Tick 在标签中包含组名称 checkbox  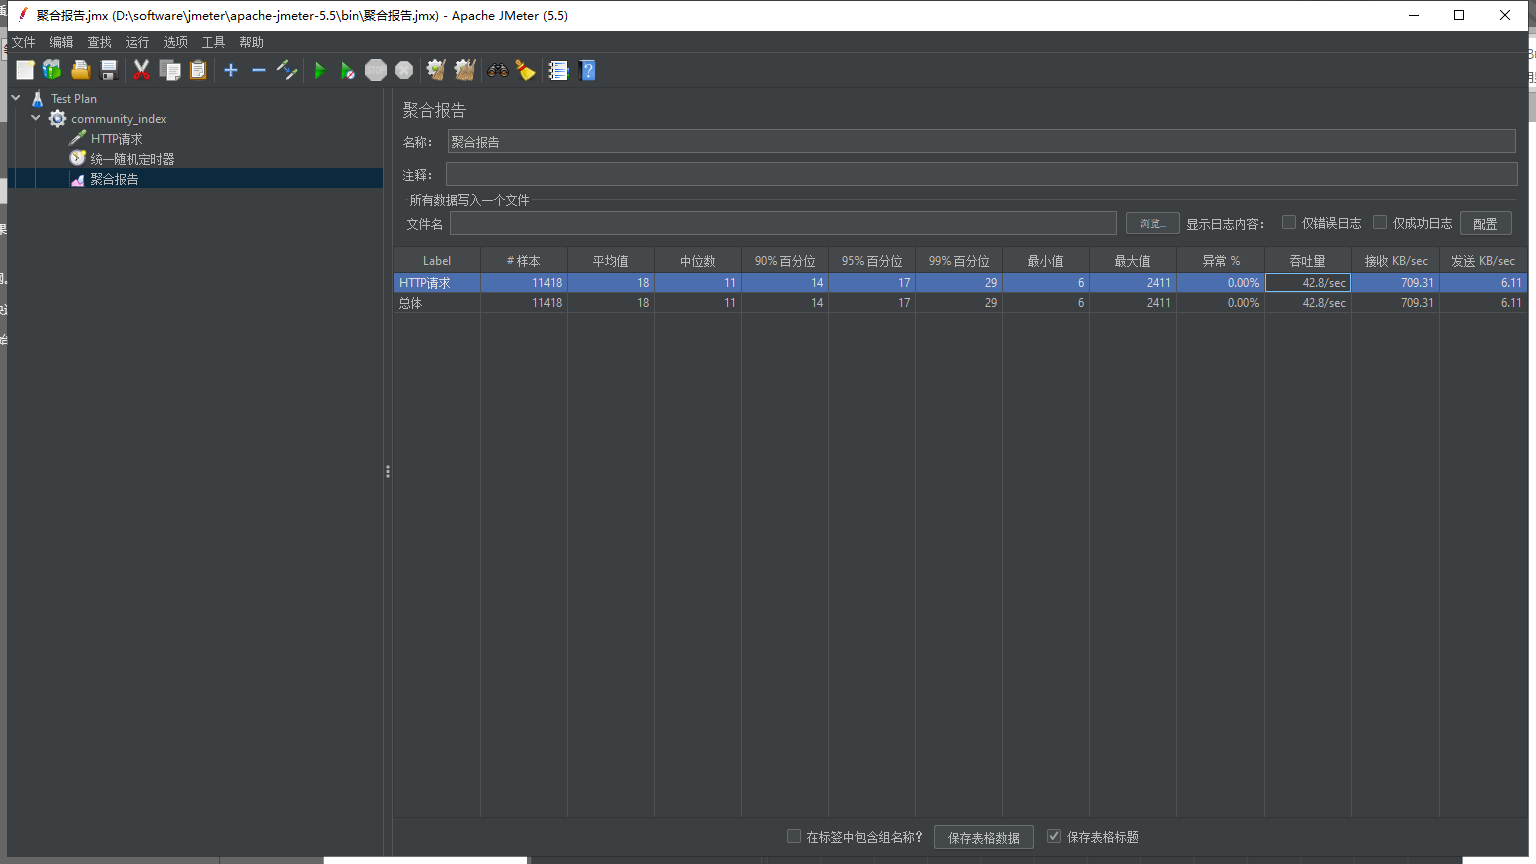tap(794, 836)
